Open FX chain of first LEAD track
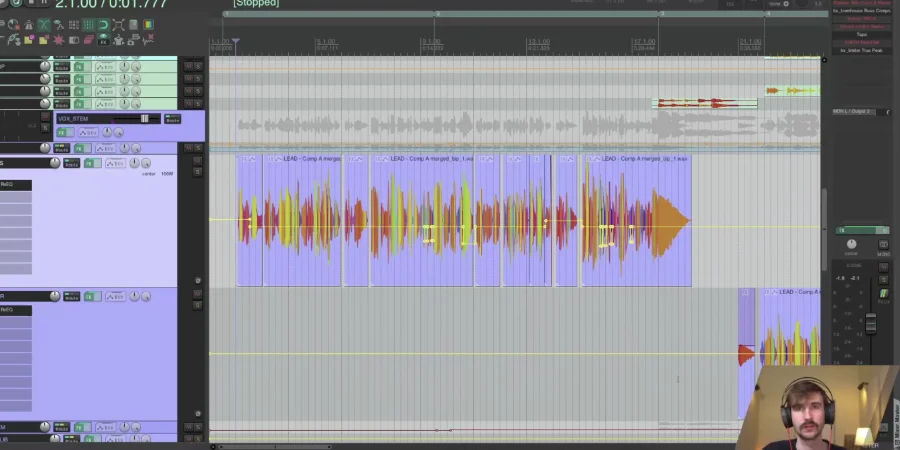Image resolution: width=900 pixels, height=450 pixels. 89,163
